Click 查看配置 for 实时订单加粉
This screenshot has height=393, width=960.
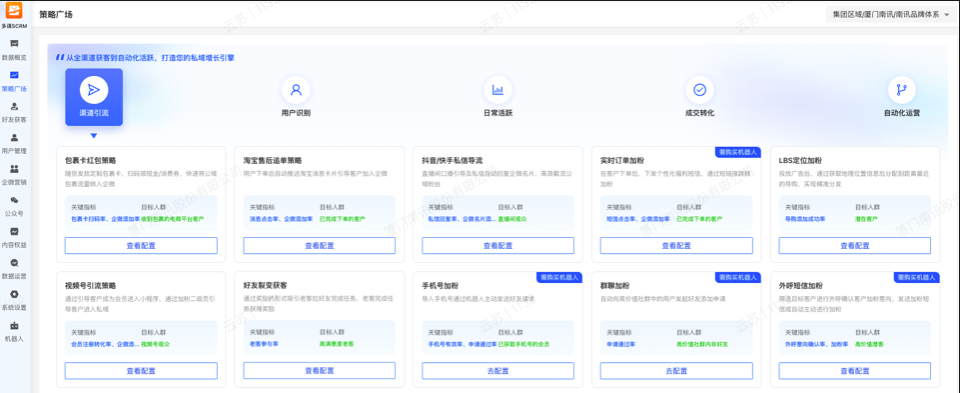coord(676,245)
